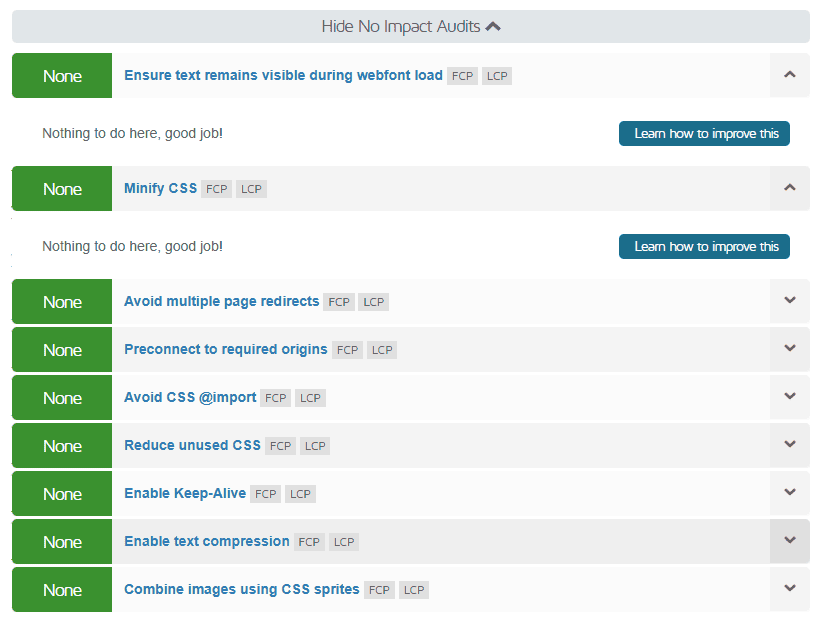Expand Avoid CSS @import chevron
This screenshot has height=630, width=823.
789,397
